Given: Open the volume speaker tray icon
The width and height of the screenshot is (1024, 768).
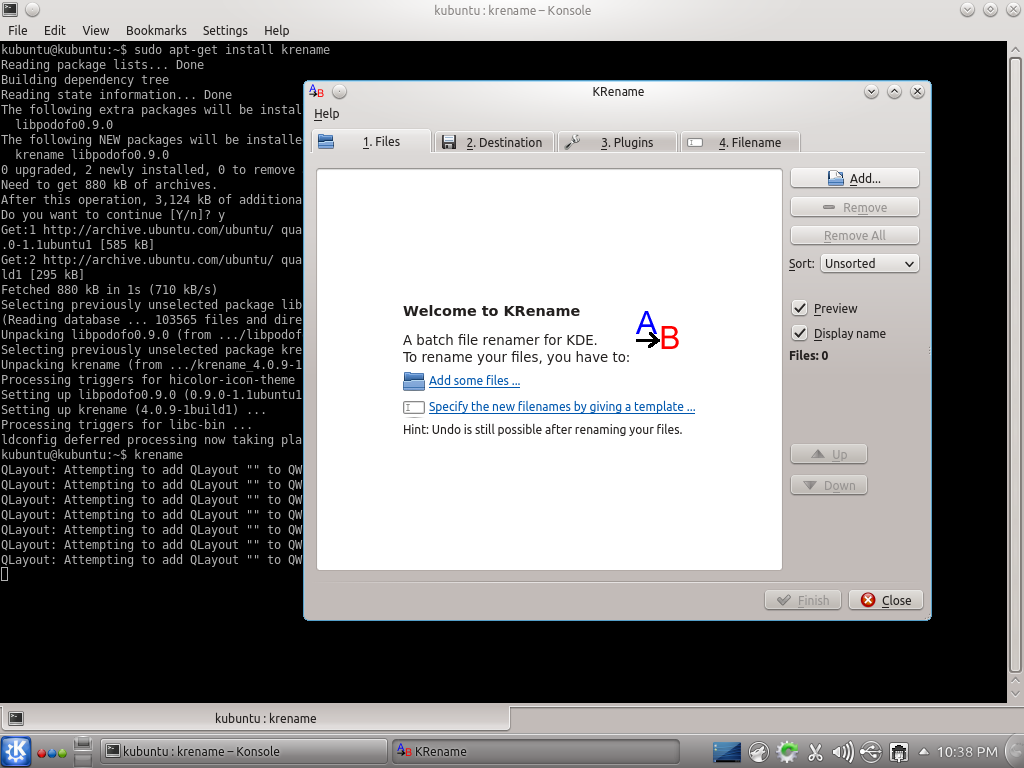Looking at the screenshot, I should tap(843, 751).
